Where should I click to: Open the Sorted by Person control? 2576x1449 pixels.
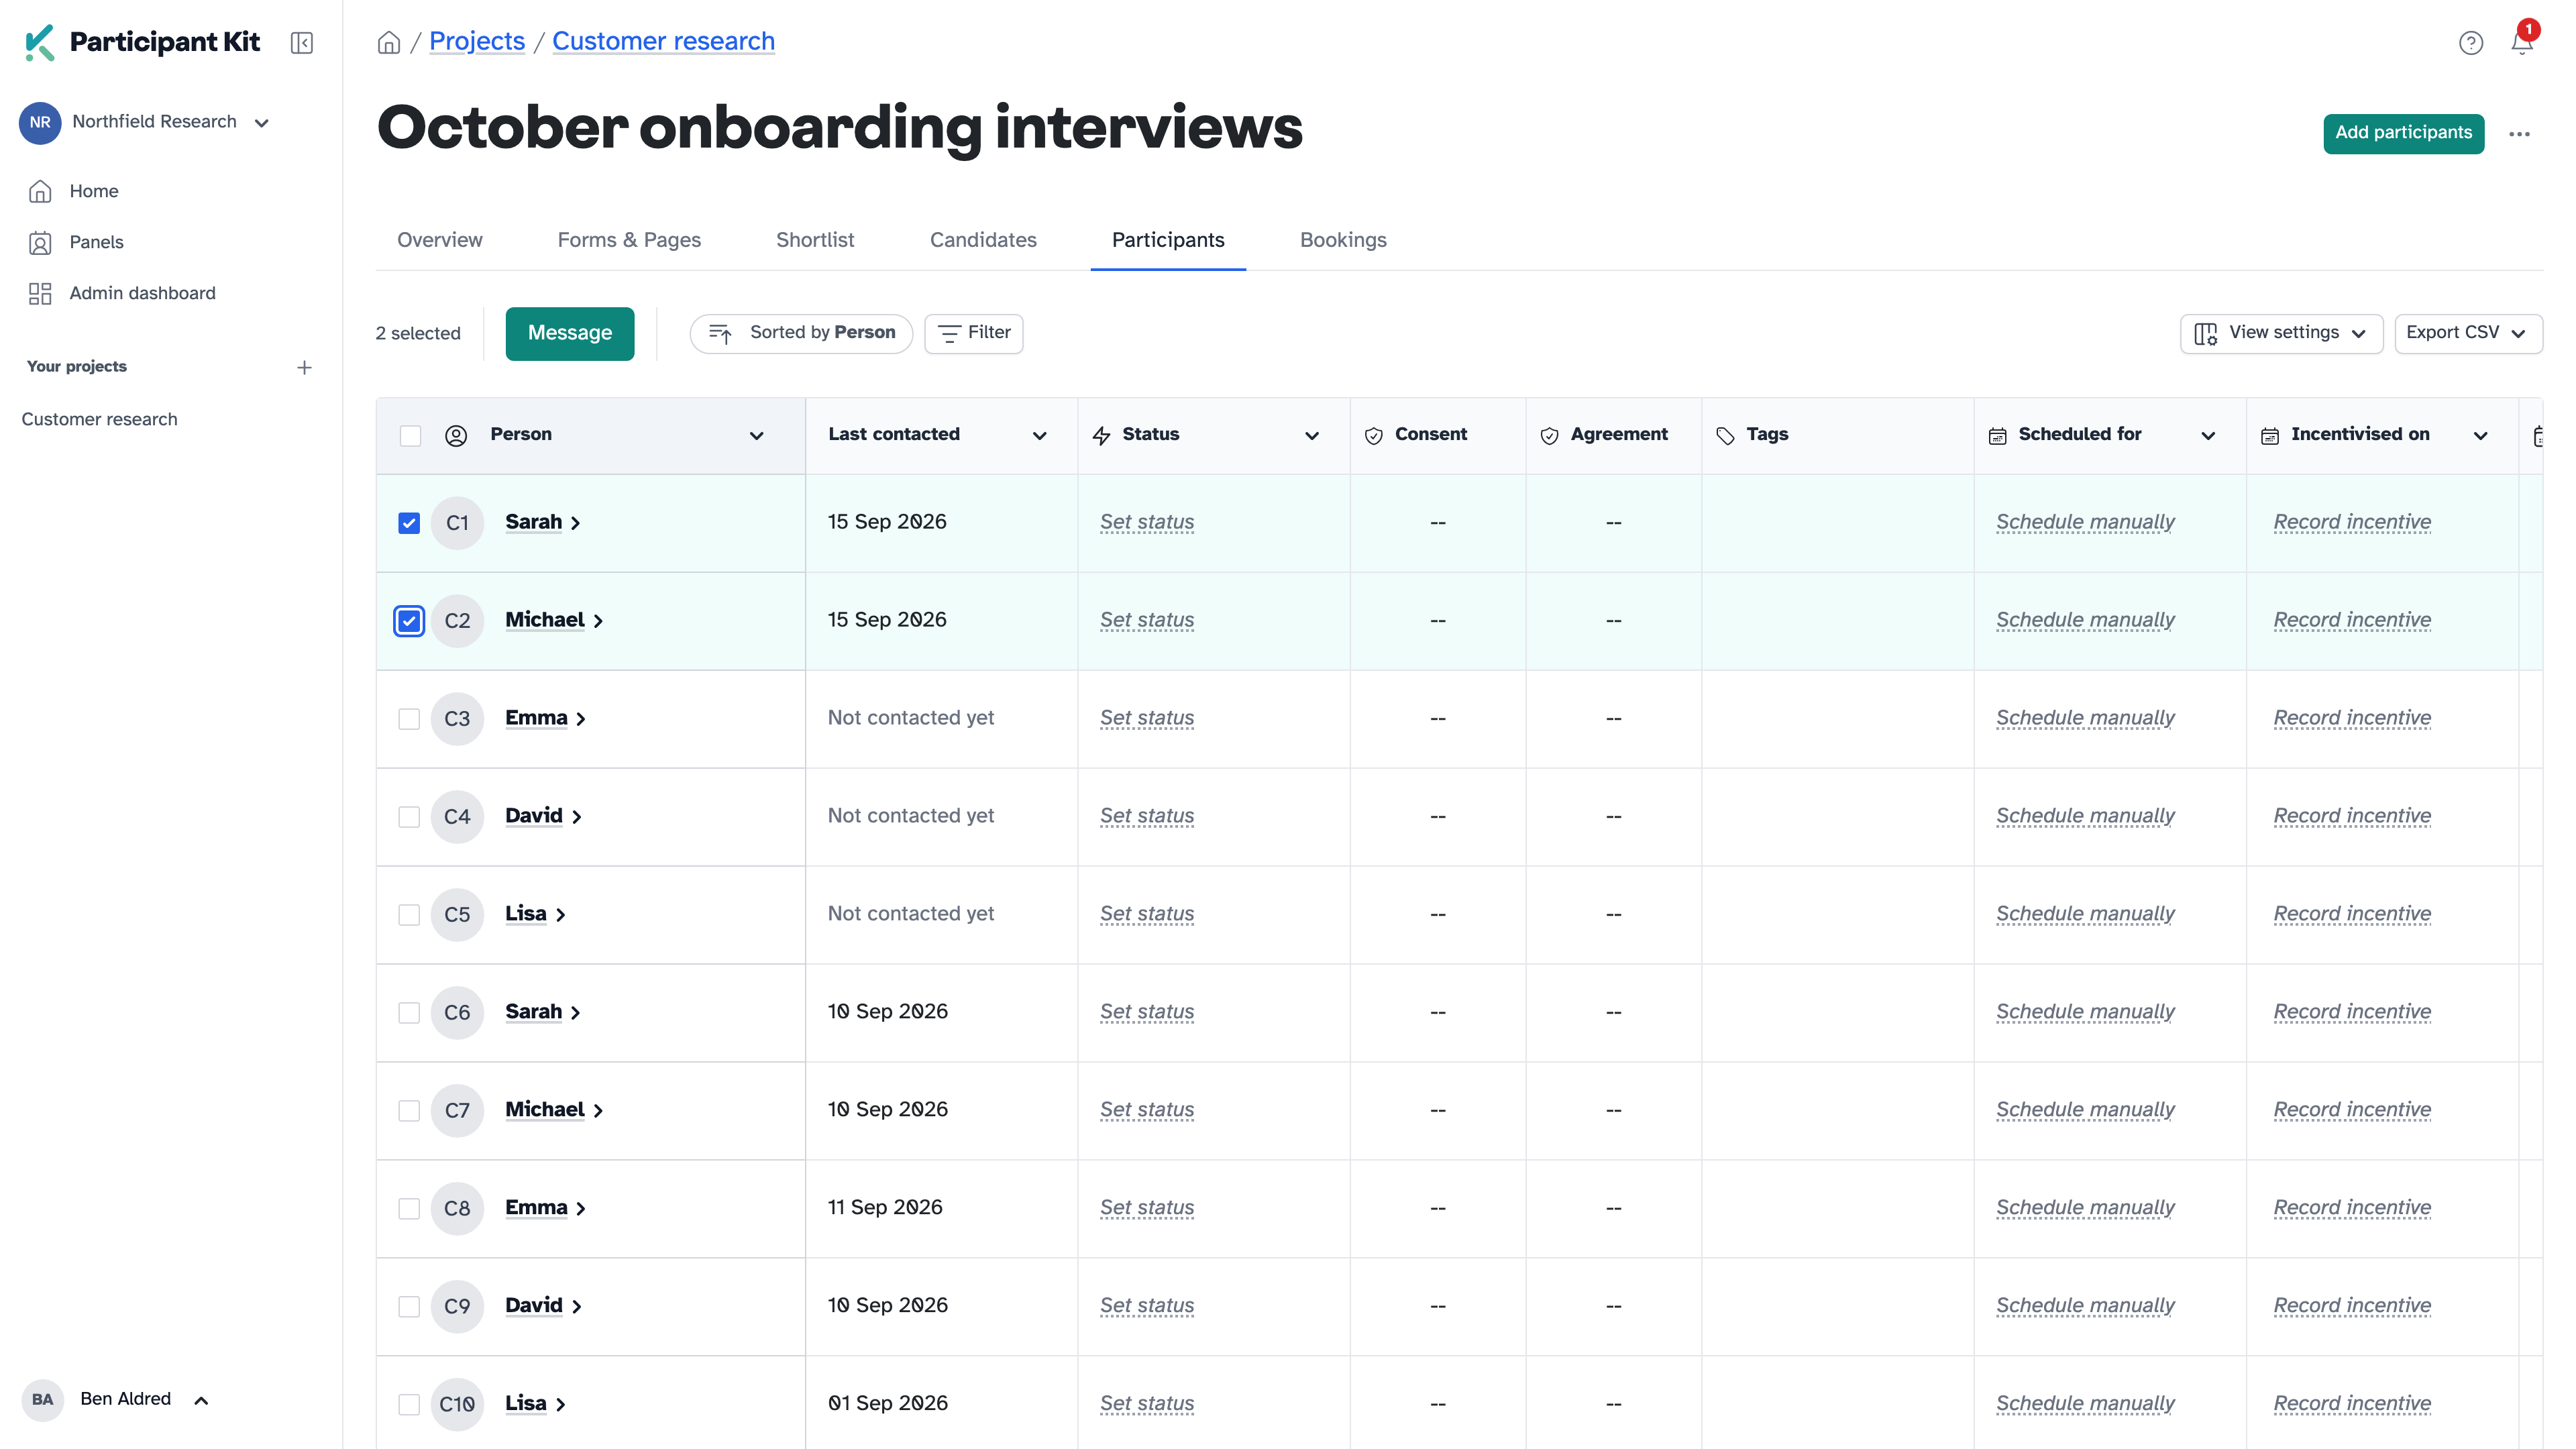point(801,333)
